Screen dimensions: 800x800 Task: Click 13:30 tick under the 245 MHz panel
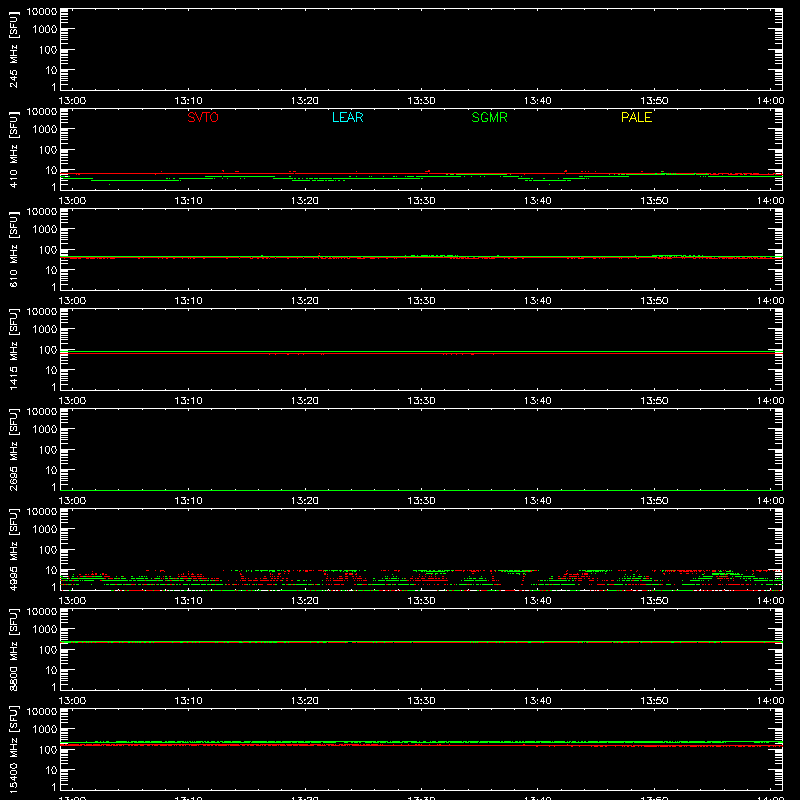(421, 101)
